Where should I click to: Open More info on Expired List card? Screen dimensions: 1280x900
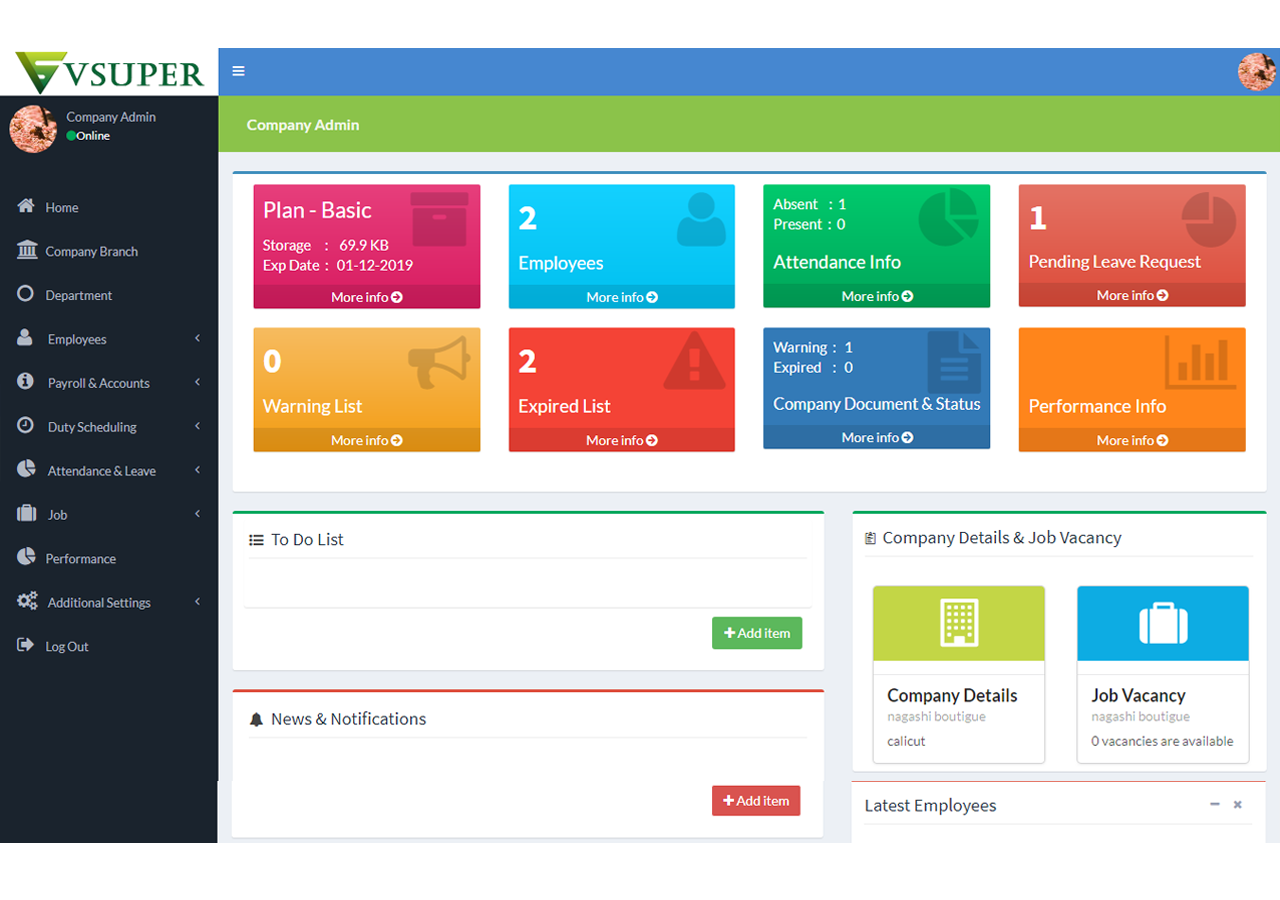pos(621,441)
